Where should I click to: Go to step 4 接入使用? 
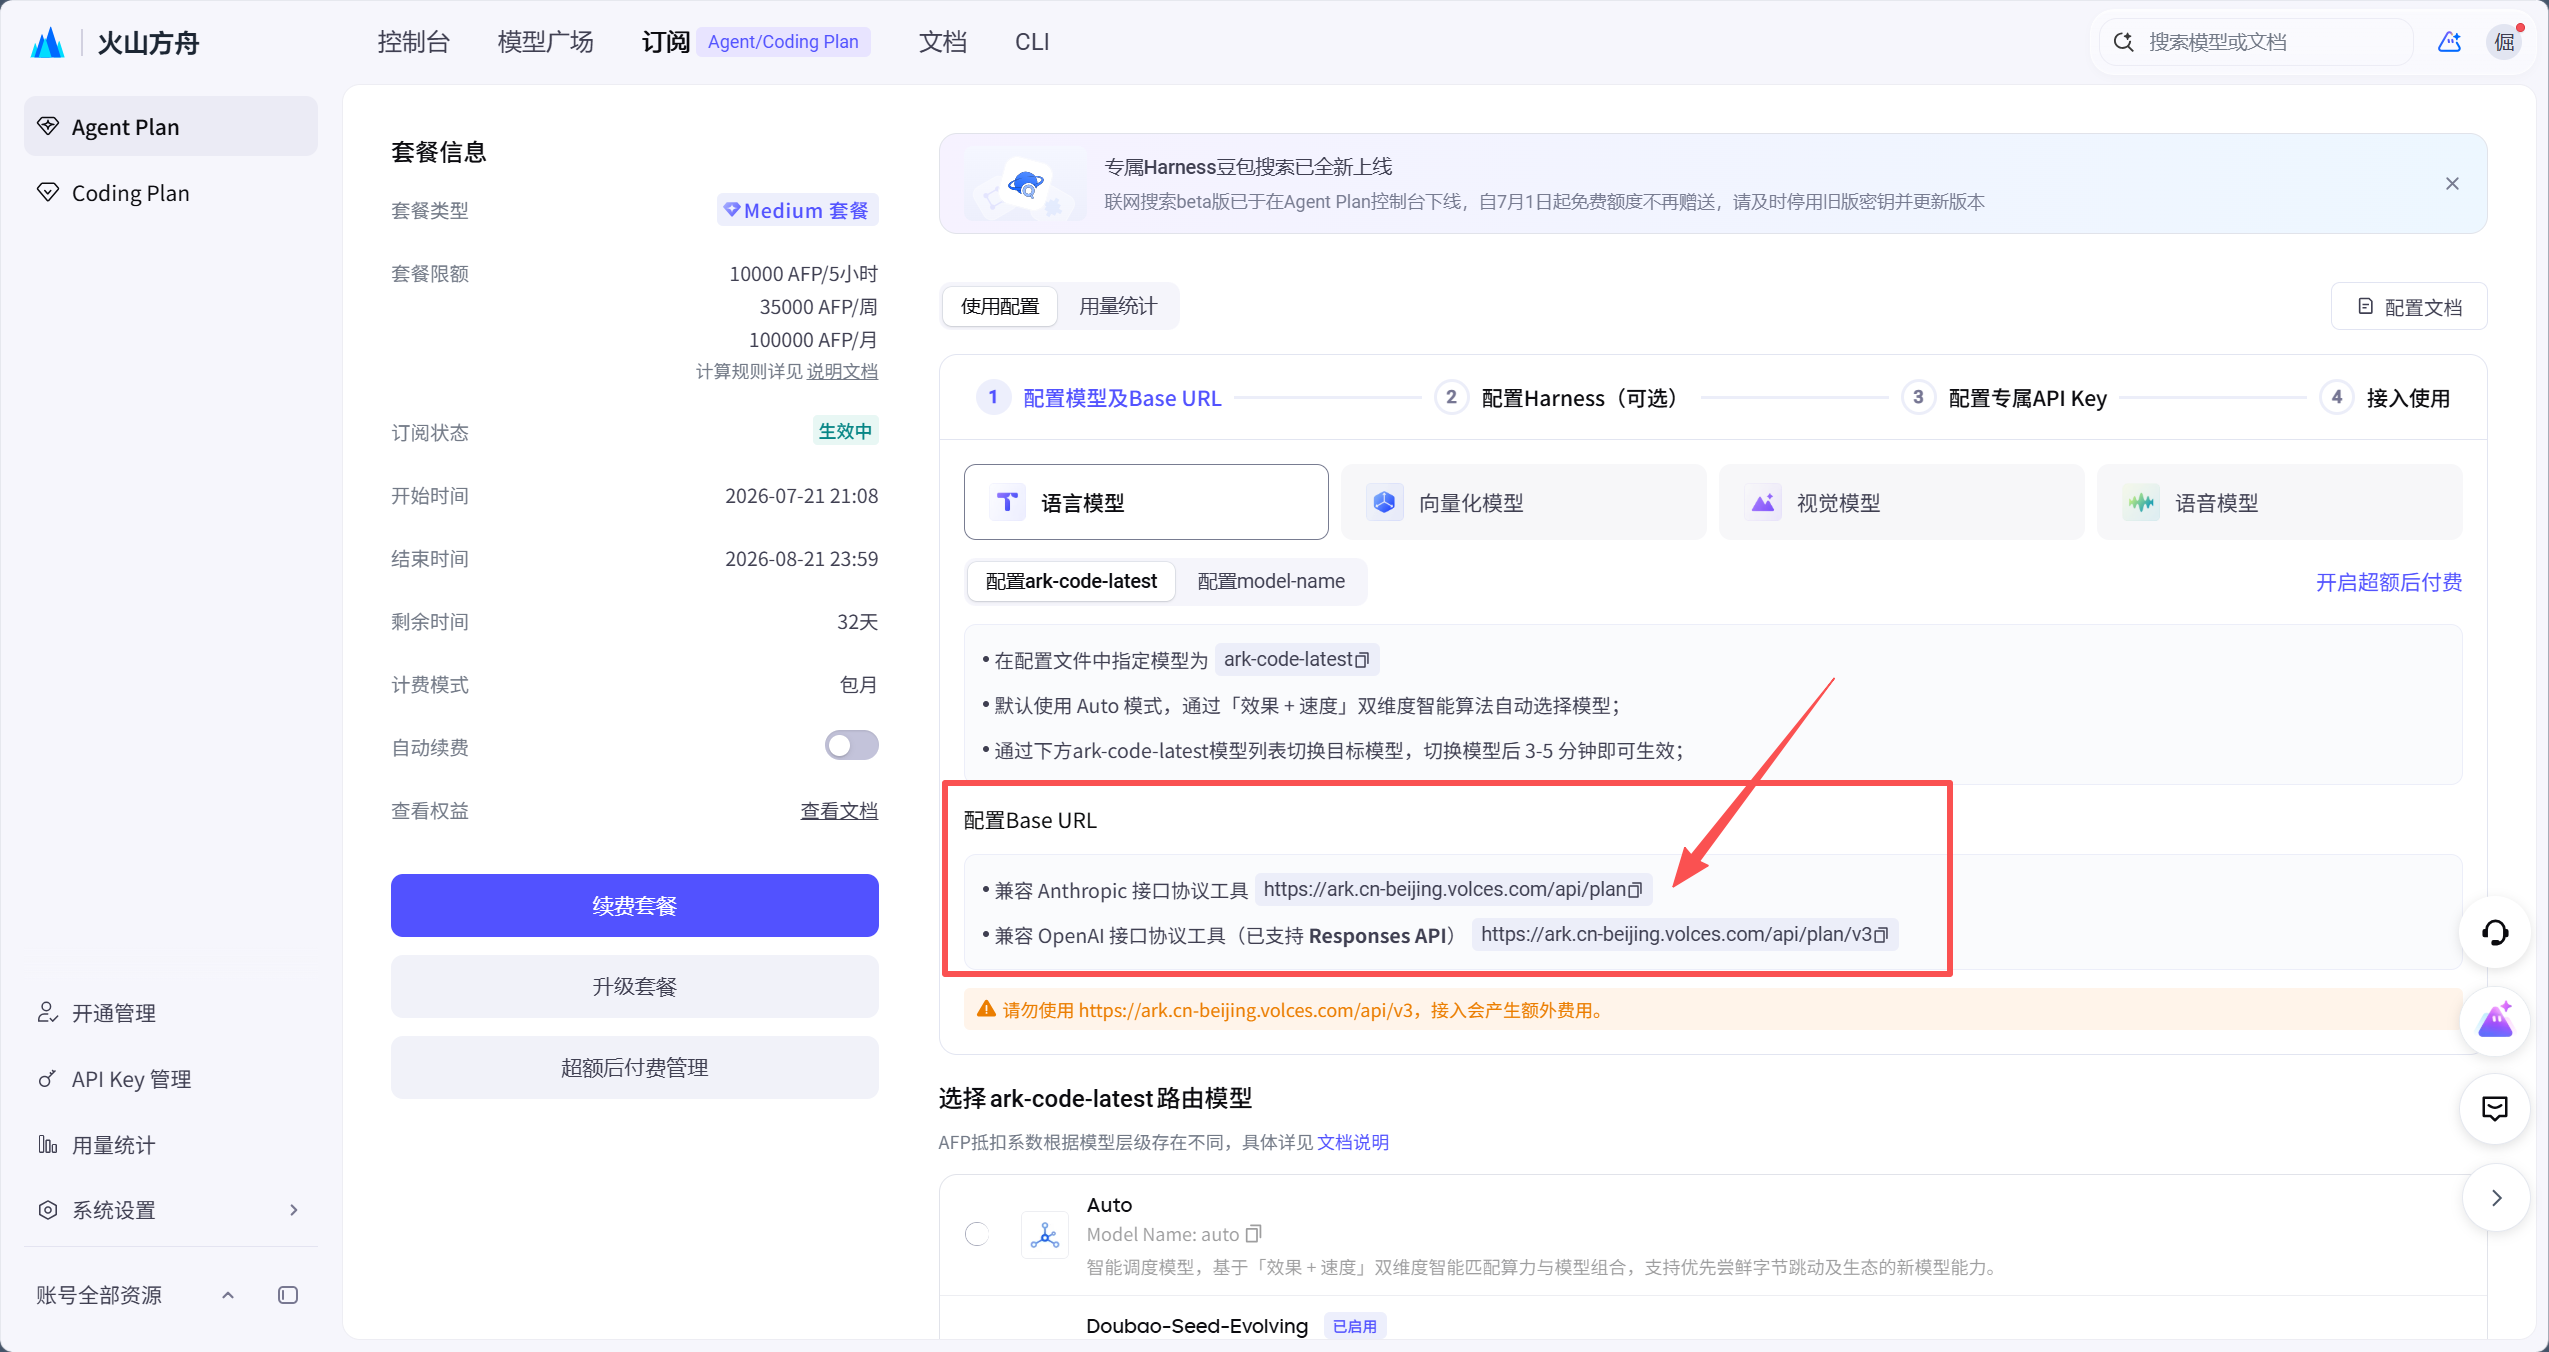pyautogui.click(x=2385, y=398)
